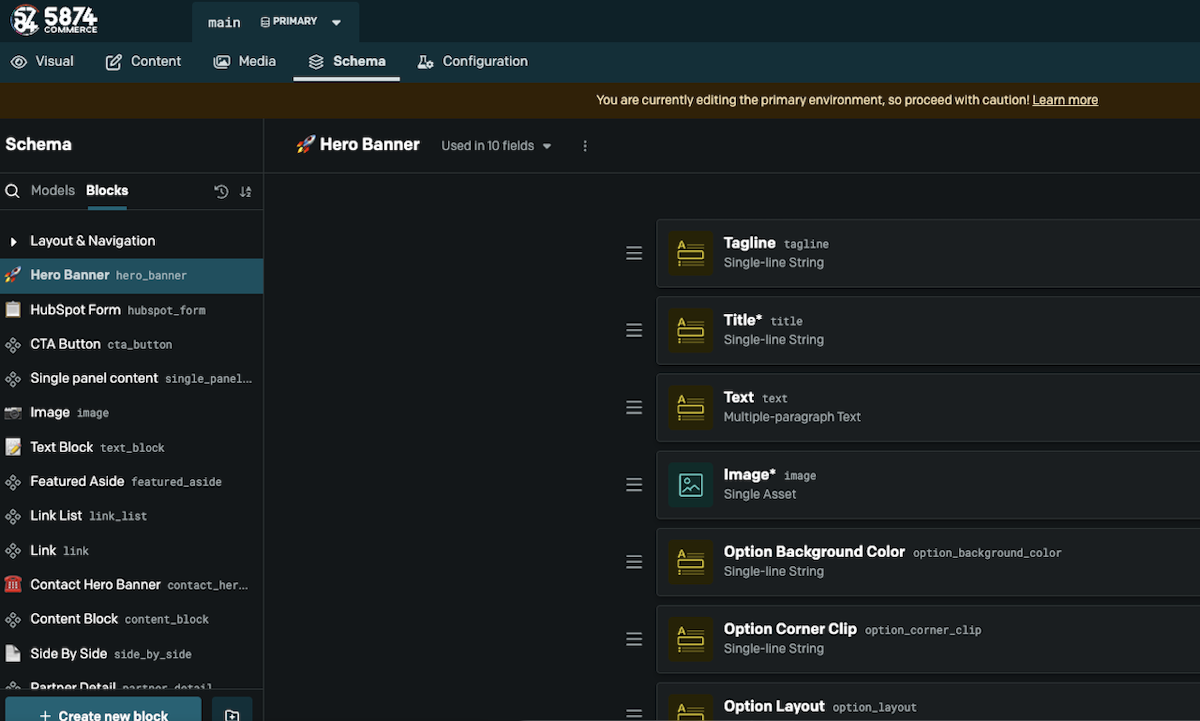The height and width of the screenshot is (721, 1200).
Task: Click the Tagline field's string type icon
Action: 691,254
